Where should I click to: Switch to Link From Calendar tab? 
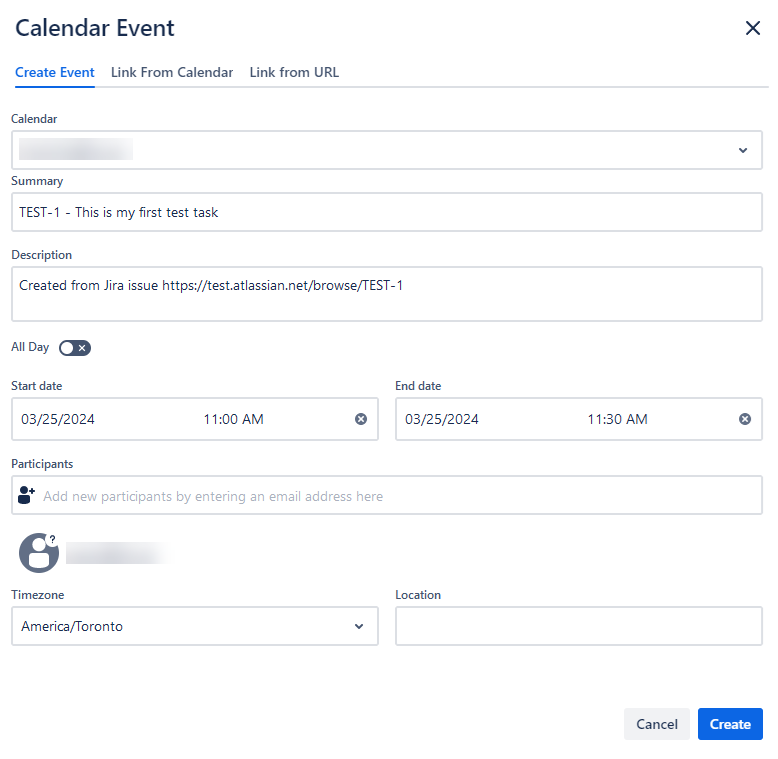point(172,72)
